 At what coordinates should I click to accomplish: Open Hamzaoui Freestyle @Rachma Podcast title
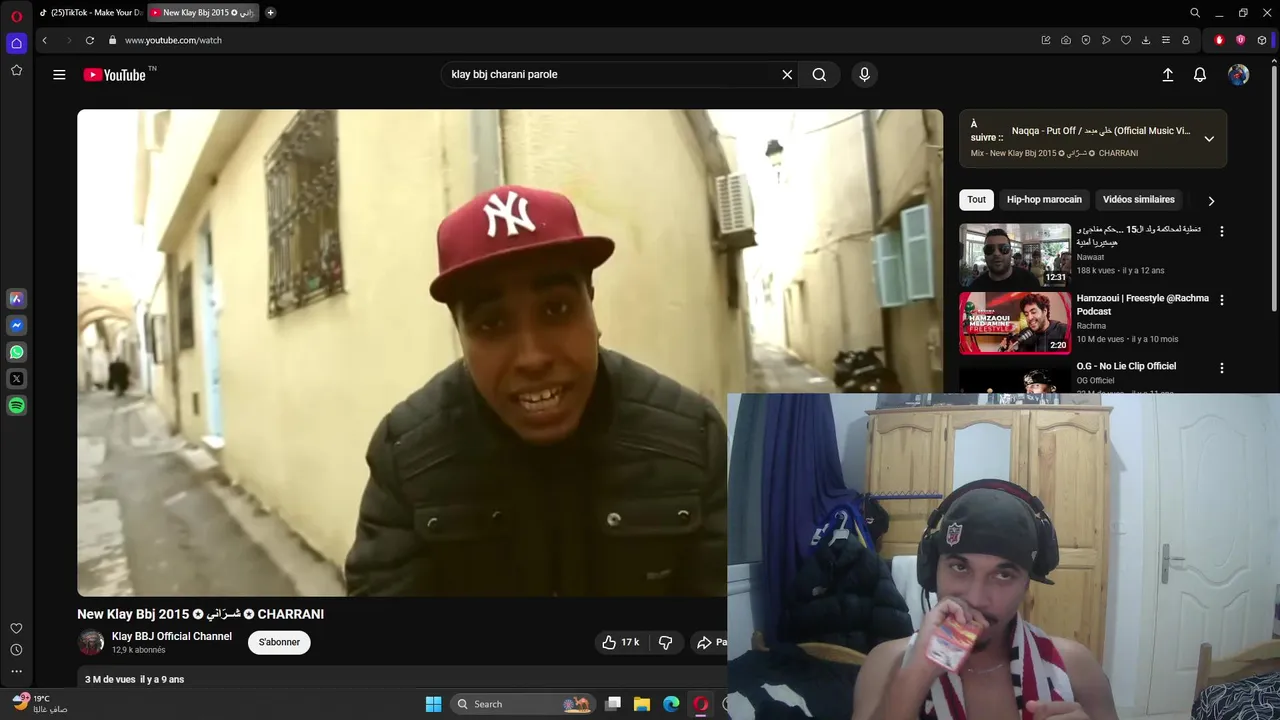[1142, 305]
